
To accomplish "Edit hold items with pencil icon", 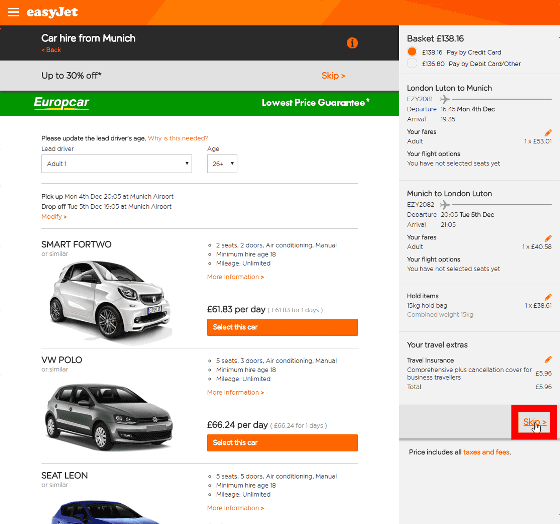I will click(x=548, y=297).
